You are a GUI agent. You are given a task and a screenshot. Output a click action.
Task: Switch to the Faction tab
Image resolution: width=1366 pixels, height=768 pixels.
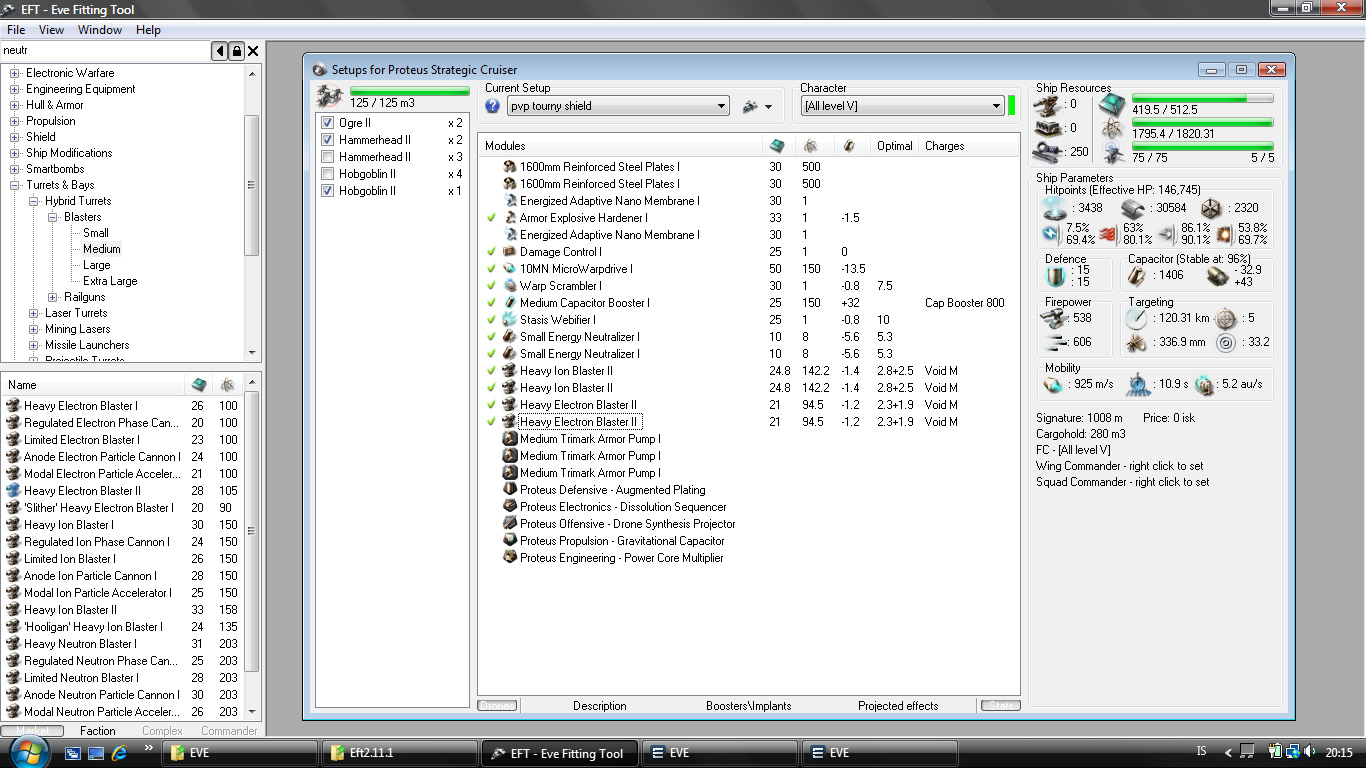[98, 731]
